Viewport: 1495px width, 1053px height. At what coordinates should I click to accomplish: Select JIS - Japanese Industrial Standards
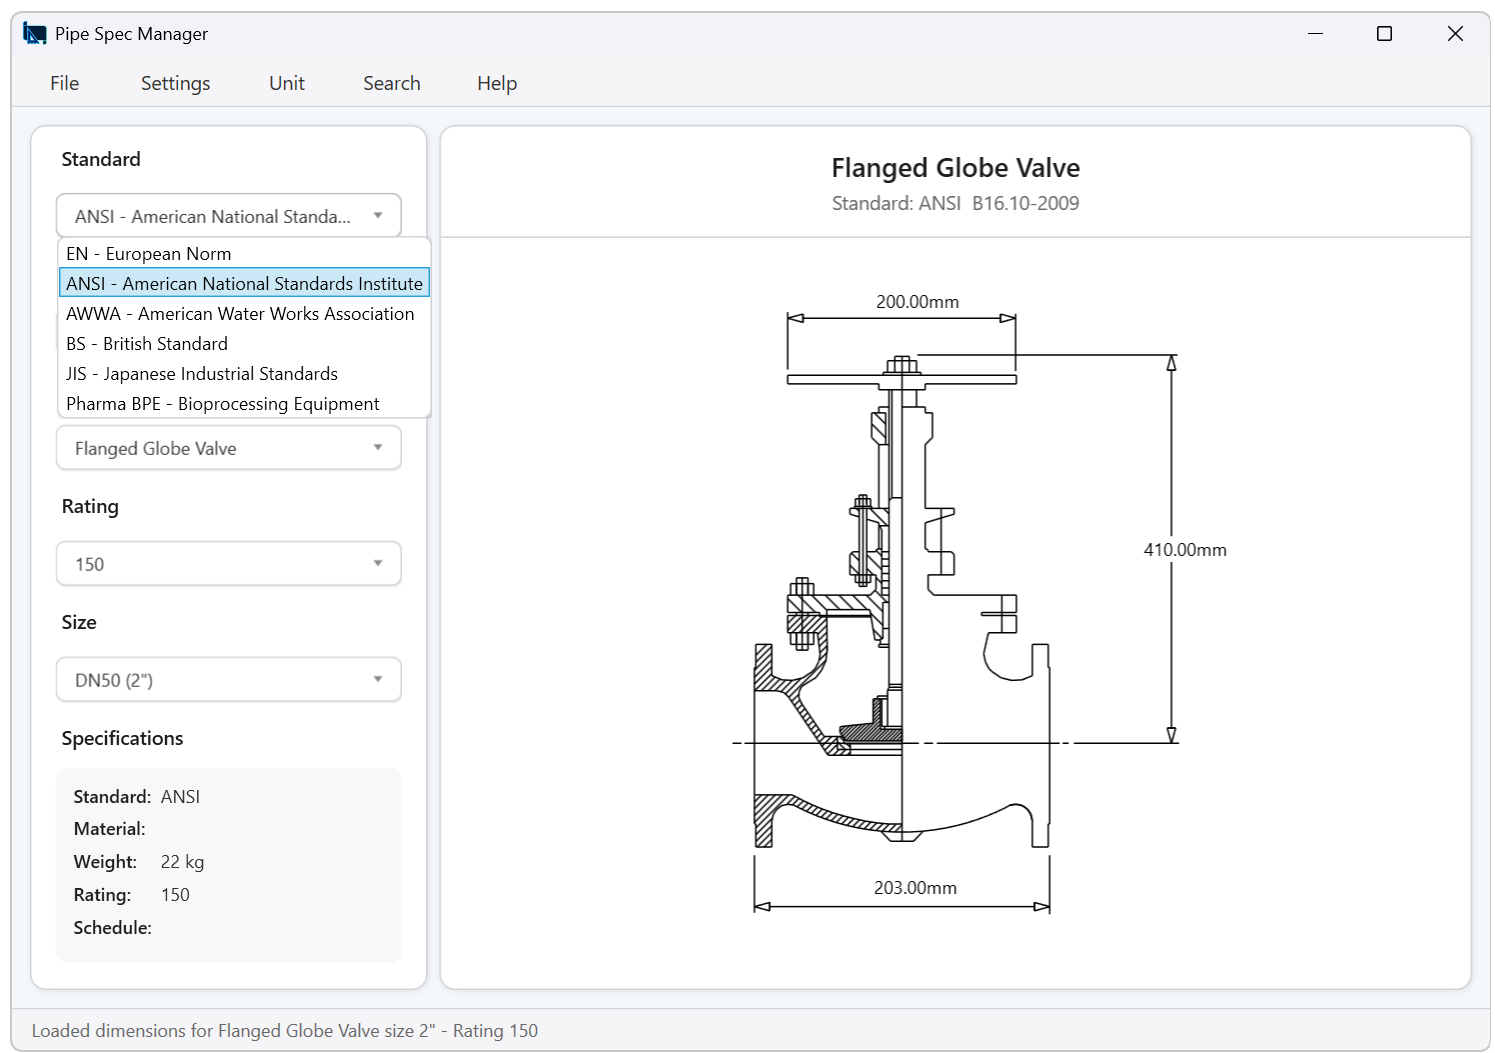point(202,374)
